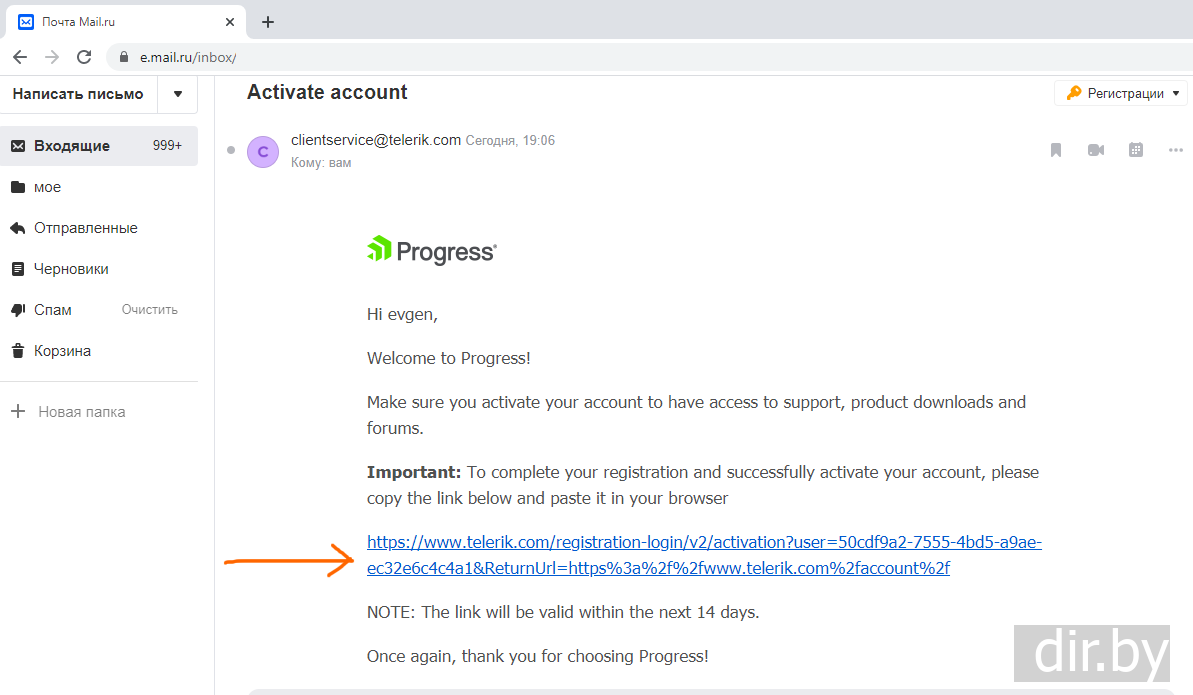Go forward in browser history
This screenshot has width=1193, height=695.
click(x=52, y=57)
